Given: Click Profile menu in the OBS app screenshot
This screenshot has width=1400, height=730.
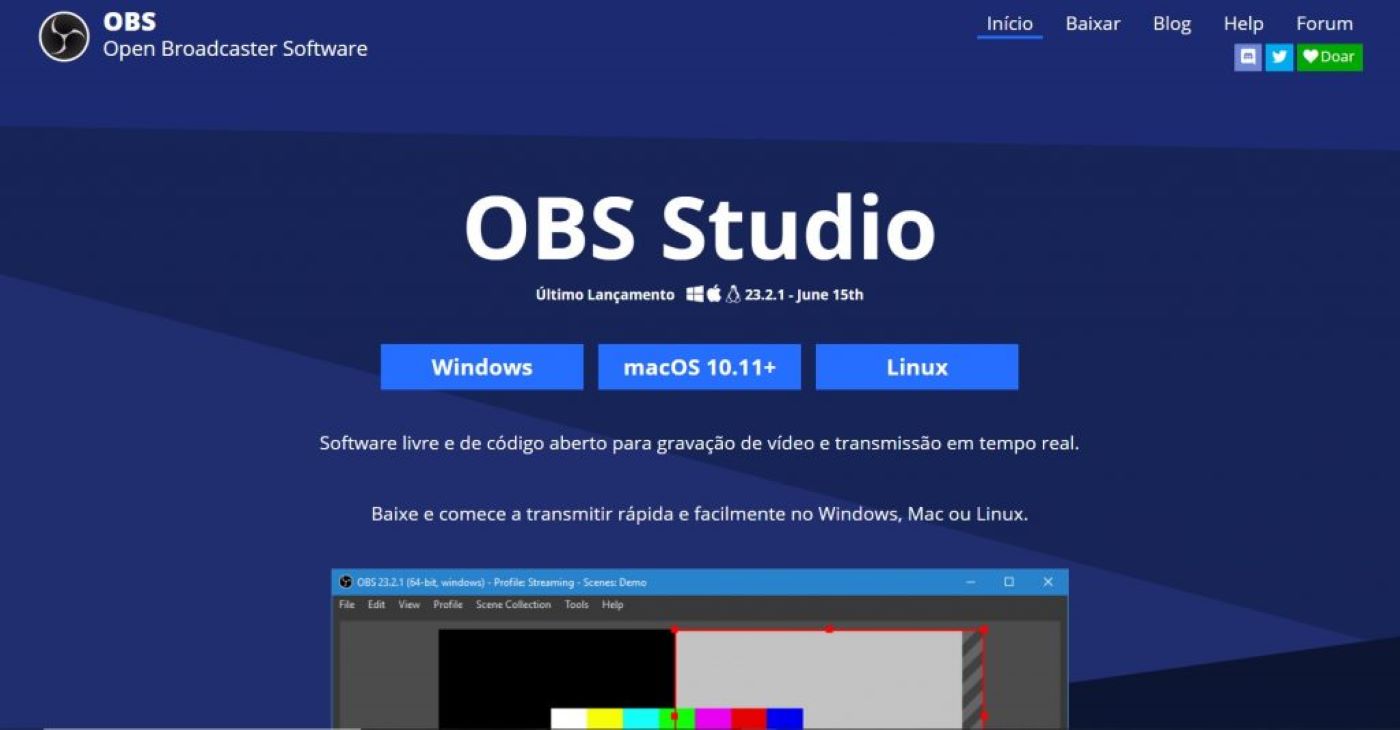Looking at the screenshot, I should click(448, 605).
